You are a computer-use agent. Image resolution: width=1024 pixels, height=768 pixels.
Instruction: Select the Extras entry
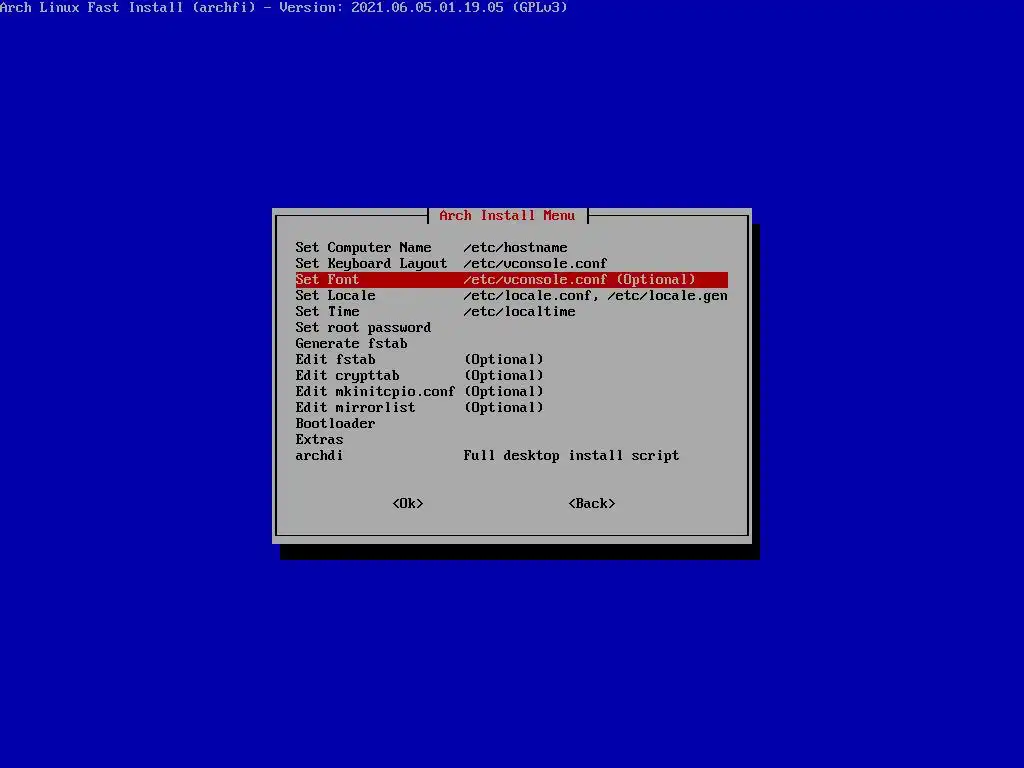(511, 440)
